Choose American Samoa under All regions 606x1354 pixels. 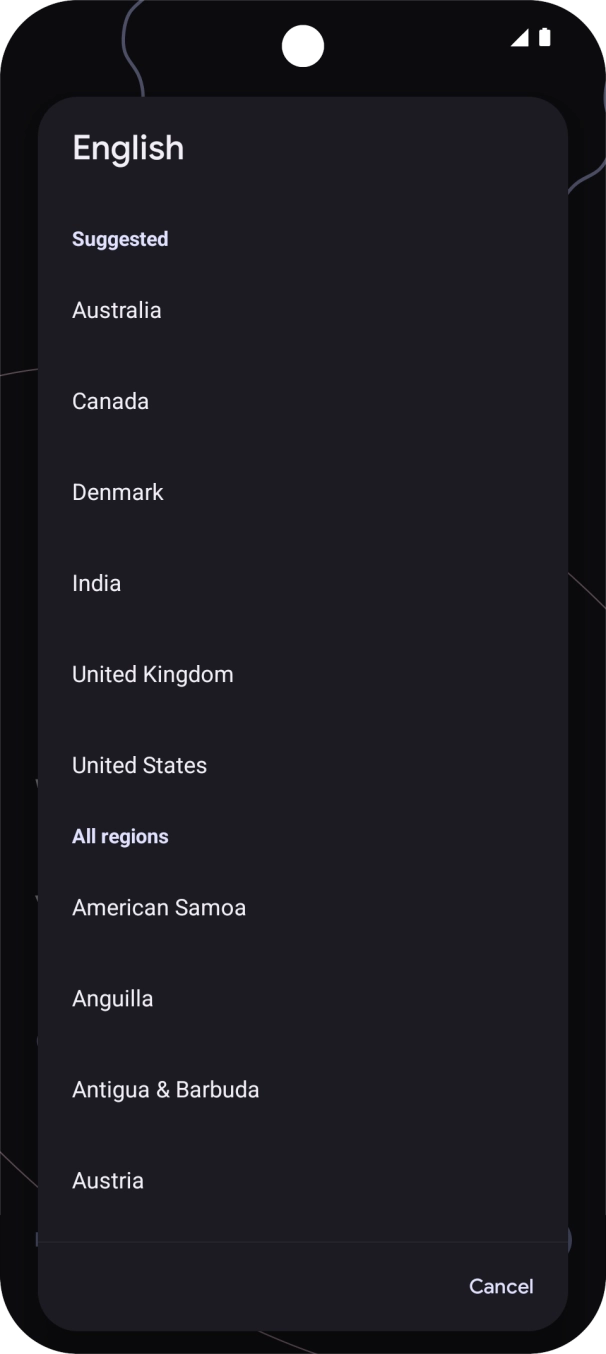coord(159,907)
